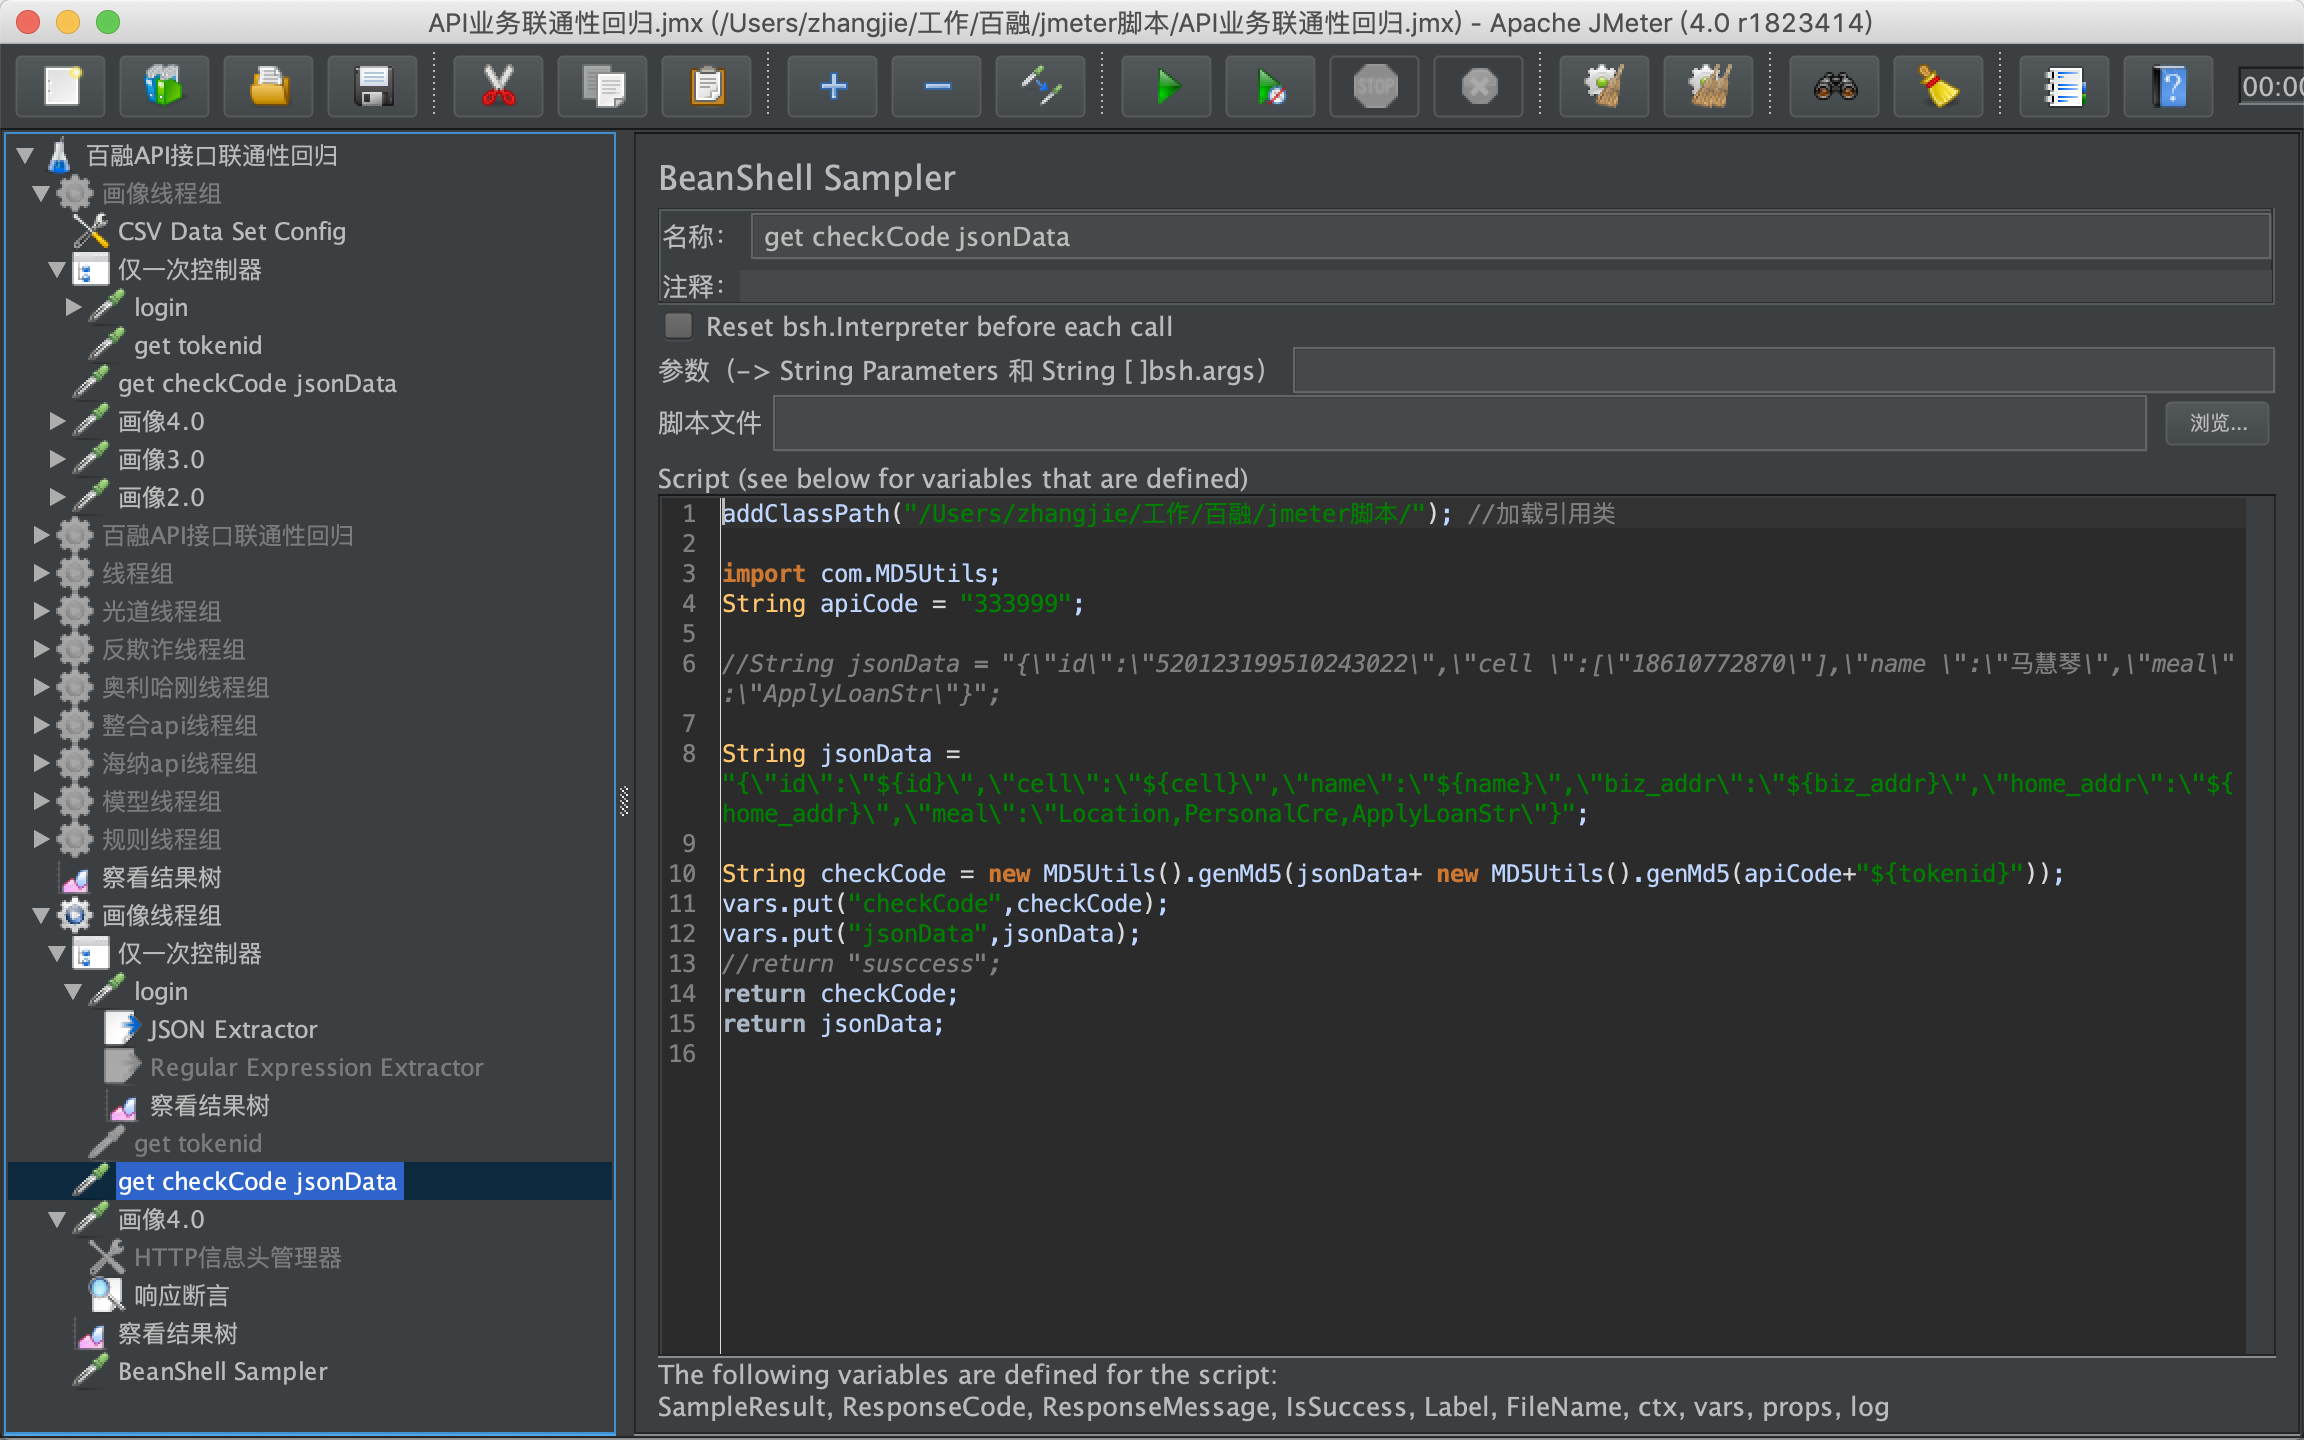Open the Function Helper list icon
The height and width of the screenshot is (1440, 2304).
coord(2064,87)
